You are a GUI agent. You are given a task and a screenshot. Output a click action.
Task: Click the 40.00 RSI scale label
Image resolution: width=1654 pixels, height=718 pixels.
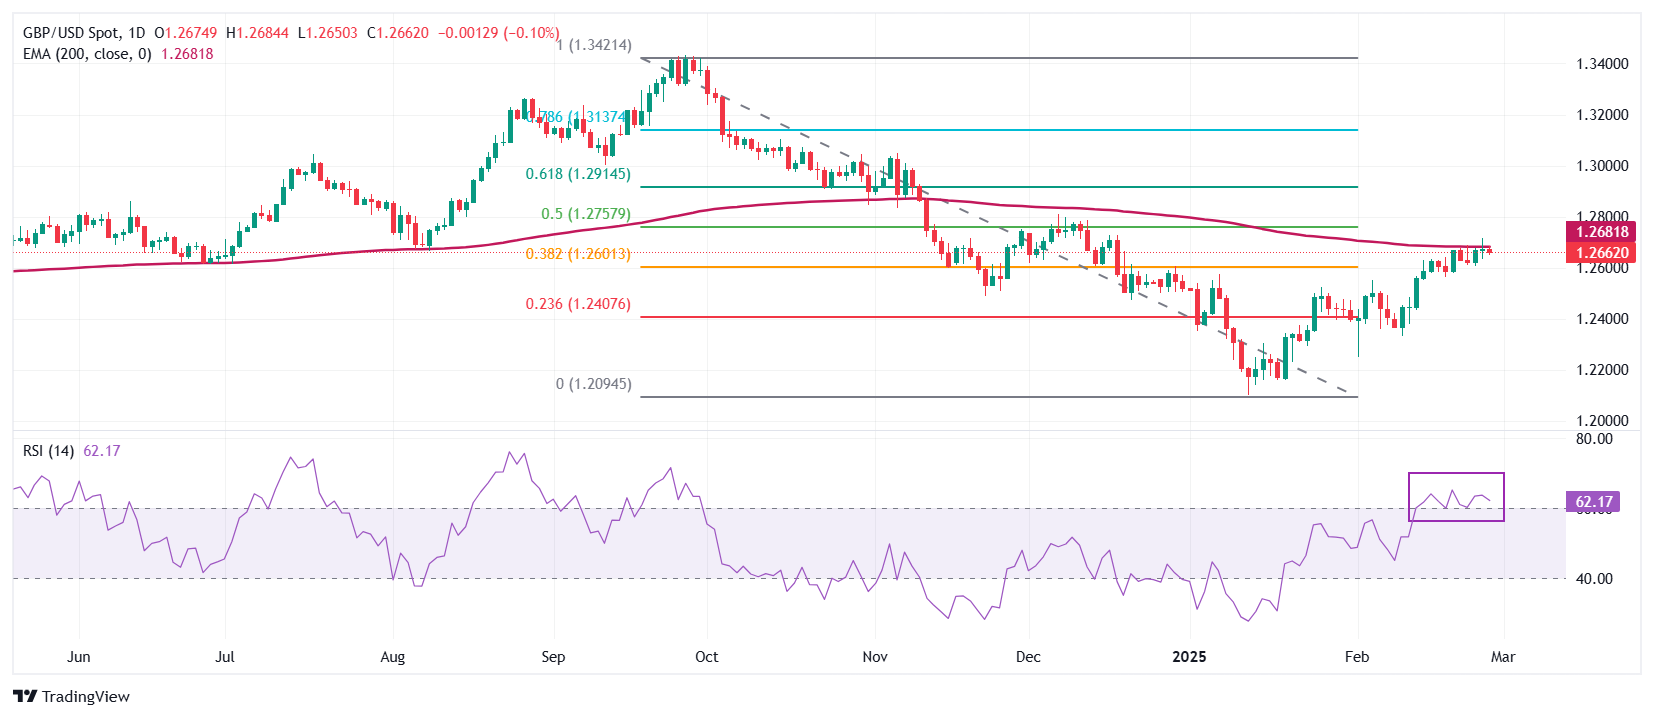click(1594, 579)
